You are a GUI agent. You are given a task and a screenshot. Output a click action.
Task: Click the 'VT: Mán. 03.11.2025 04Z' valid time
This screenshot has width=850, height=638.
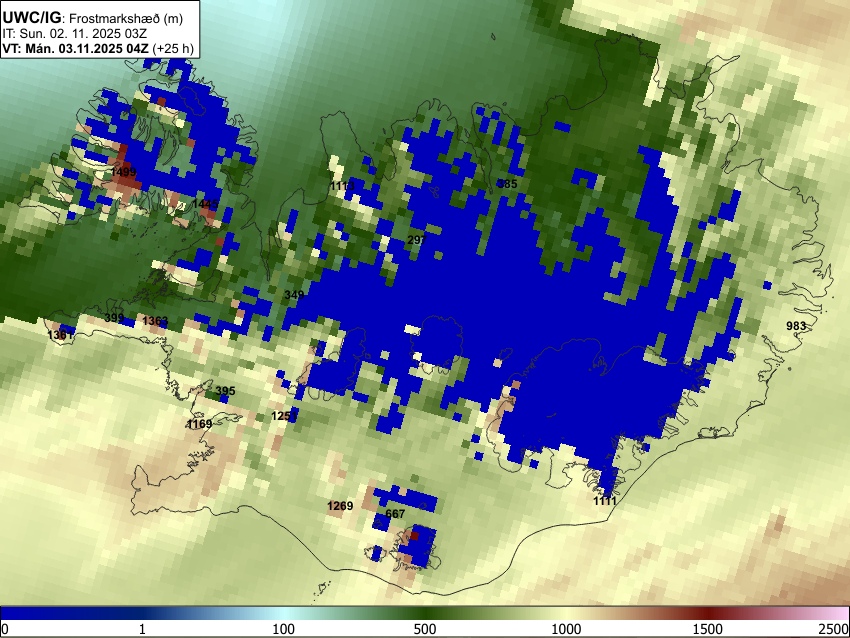pyautogui.click(x=75, y=48)
